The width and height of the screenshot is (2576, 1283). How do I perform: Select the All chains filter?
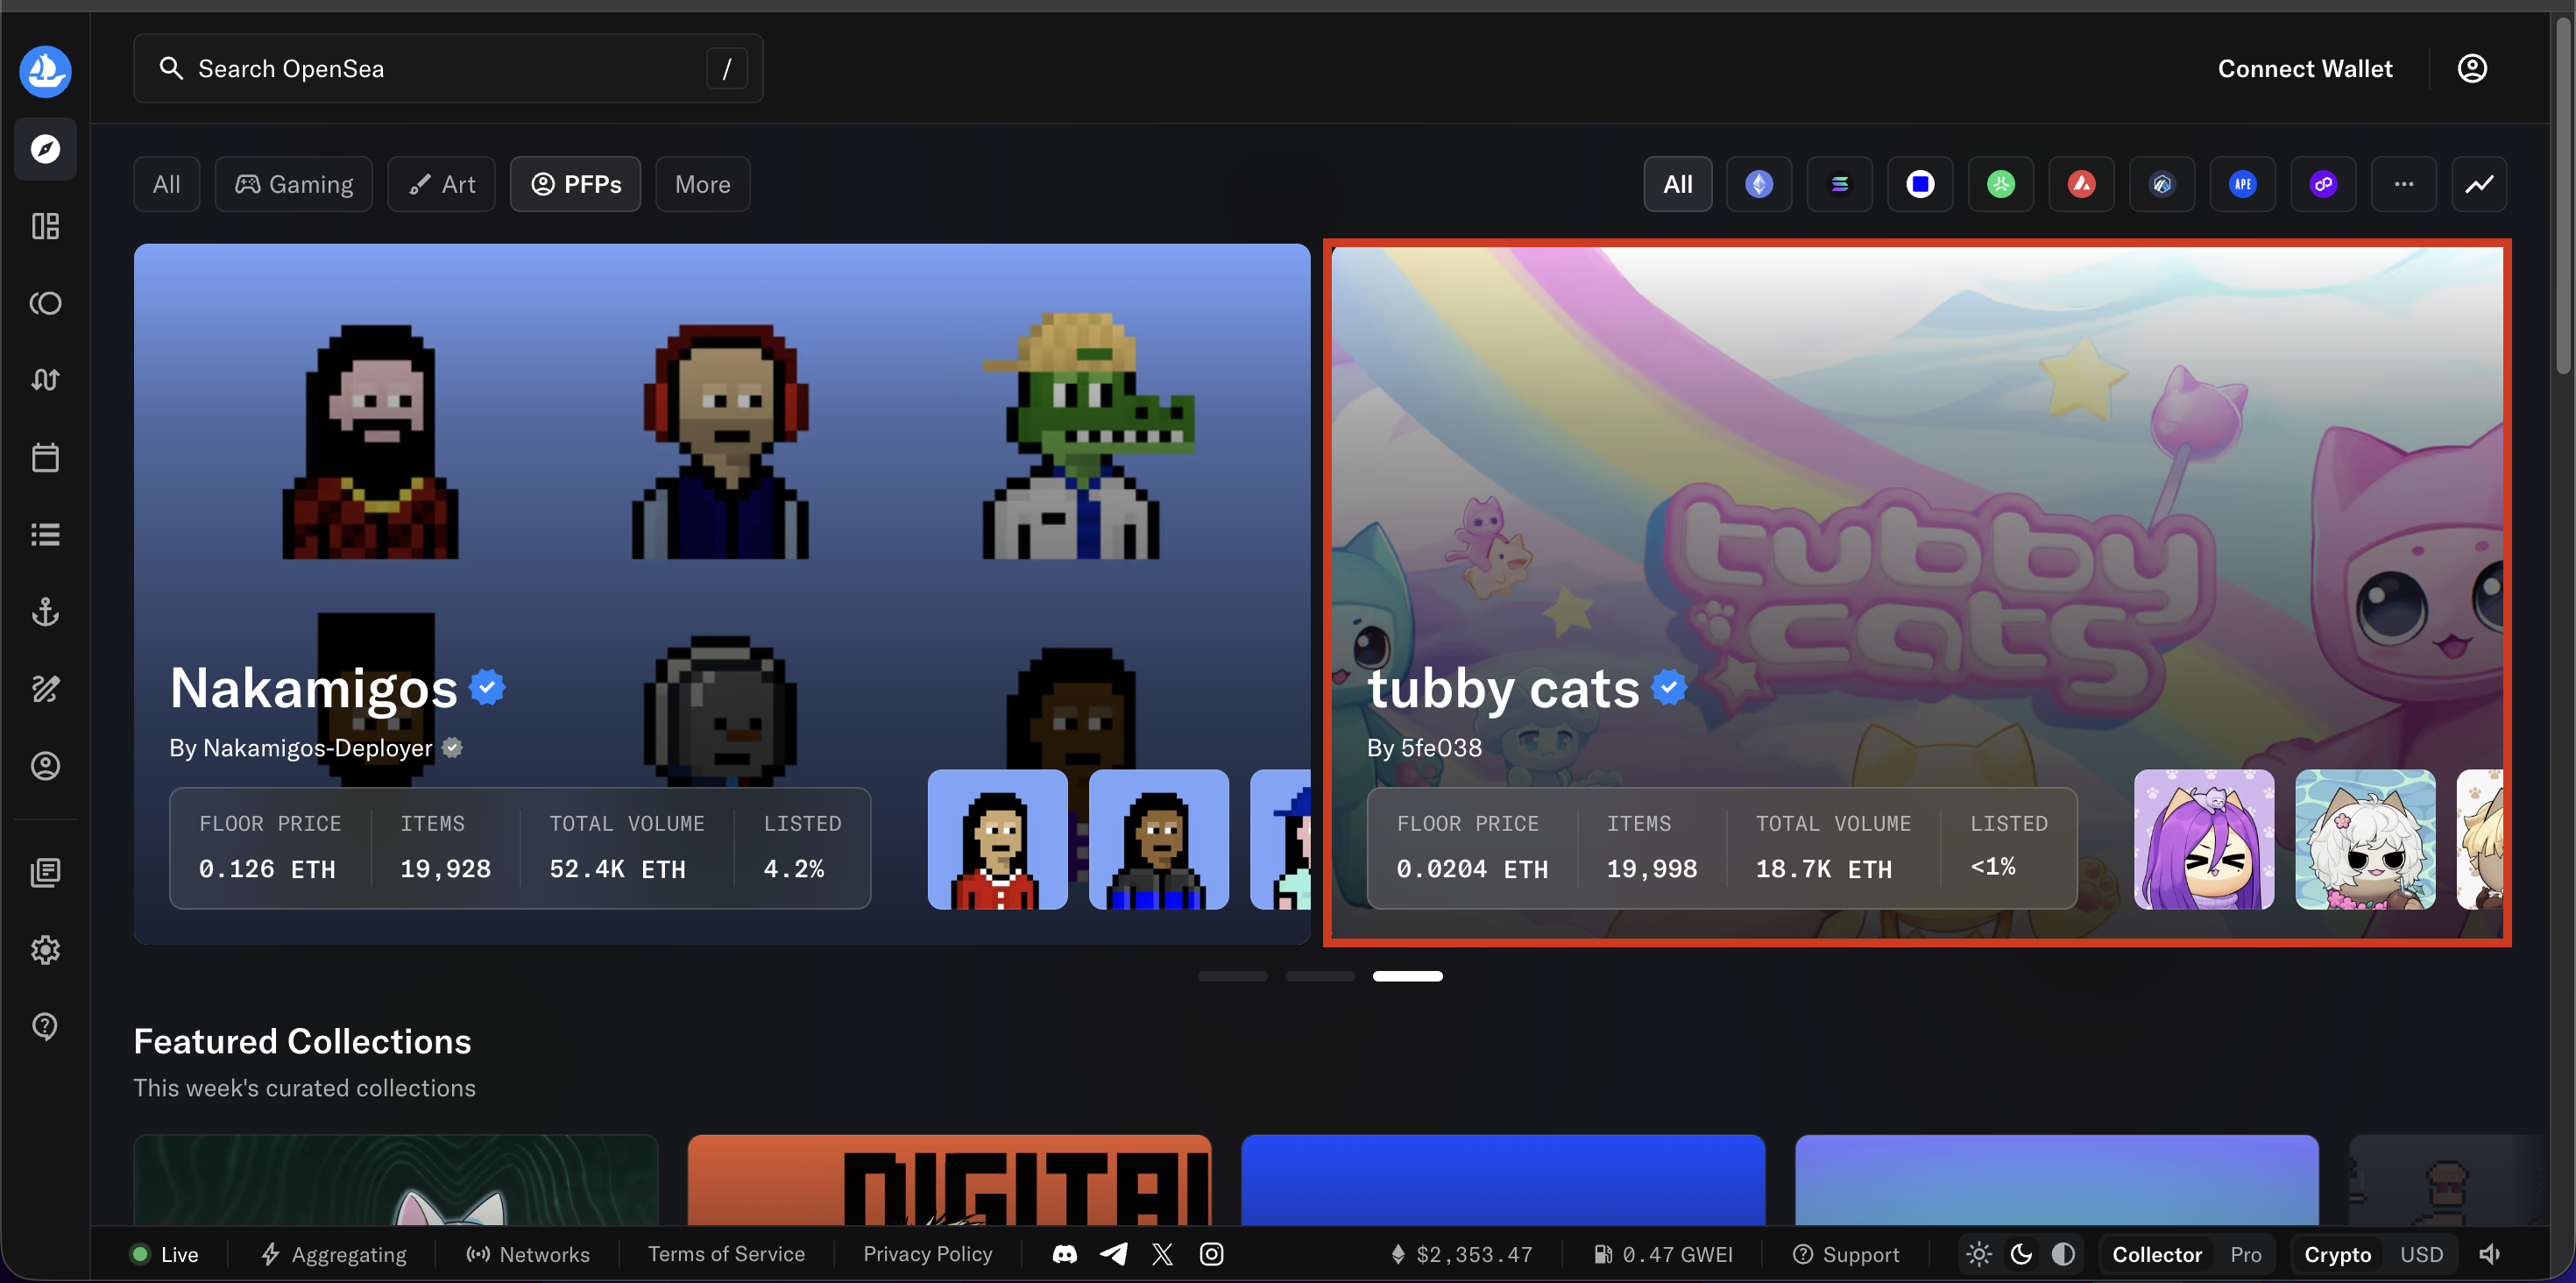[x=1678, y=184]
